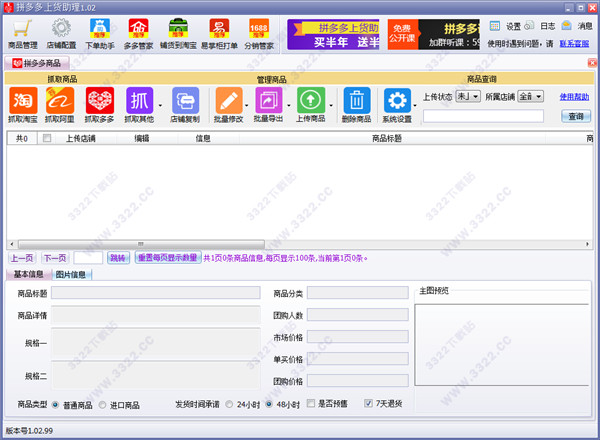
Task: Enable 是否预售 checkbox
Action: 311,403
